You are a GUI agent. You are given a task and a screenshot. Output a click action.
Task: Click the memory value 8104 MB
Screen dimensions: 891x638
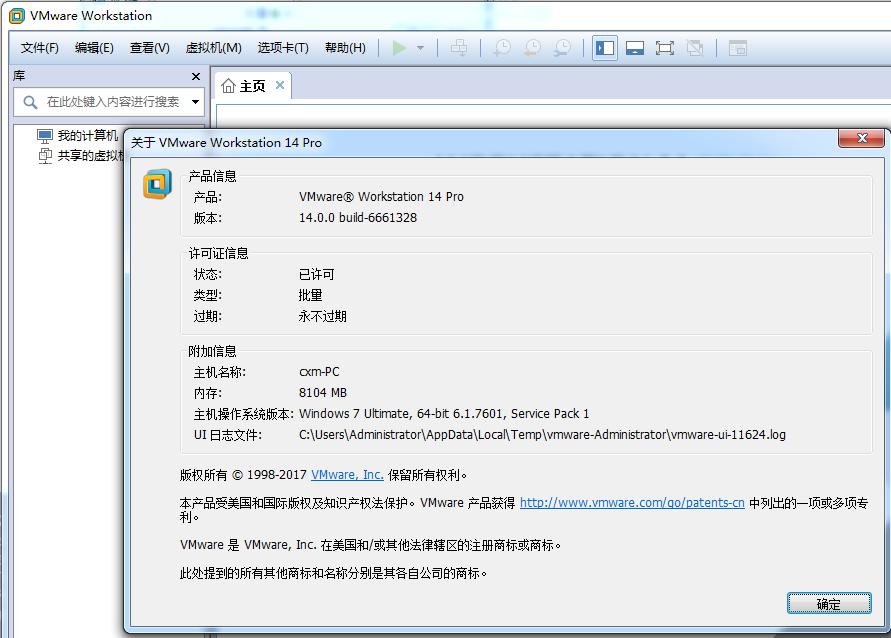pyautogui.click(x=323, y=393)
